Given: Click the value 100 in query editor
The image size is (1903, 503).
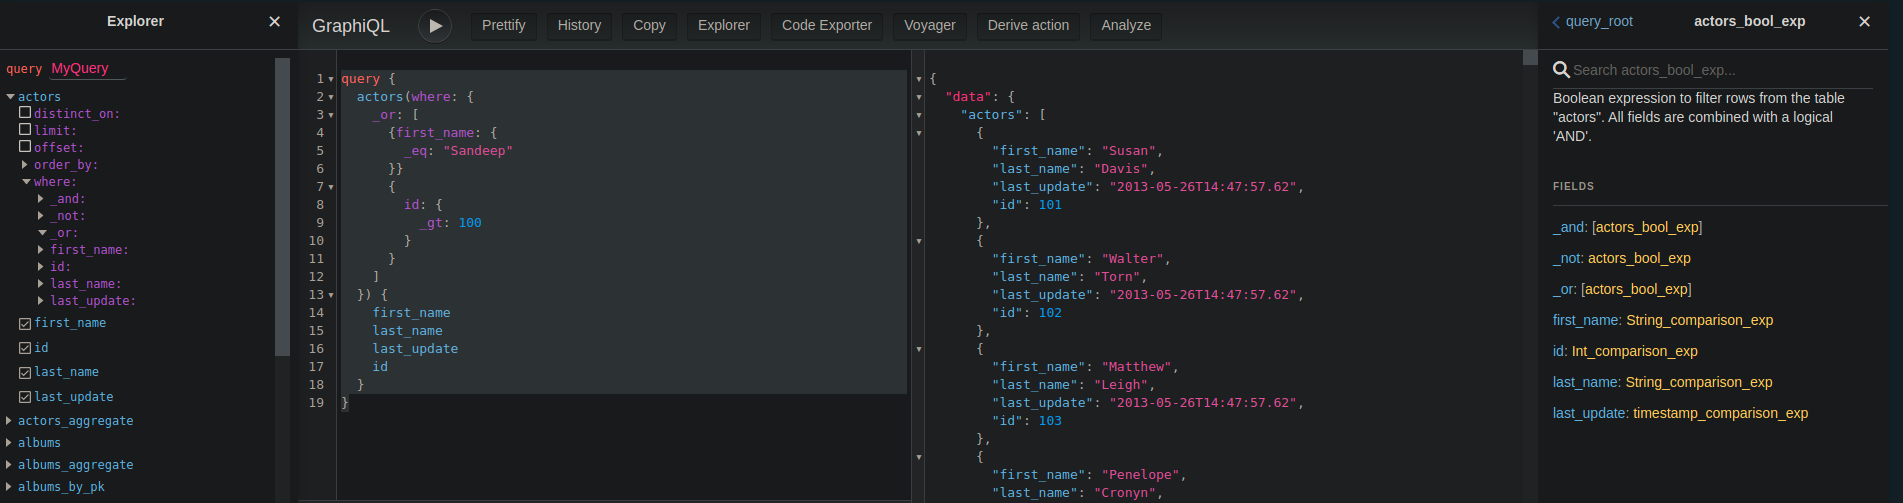Looking at the screenshot, I should (x=470, y=223).
